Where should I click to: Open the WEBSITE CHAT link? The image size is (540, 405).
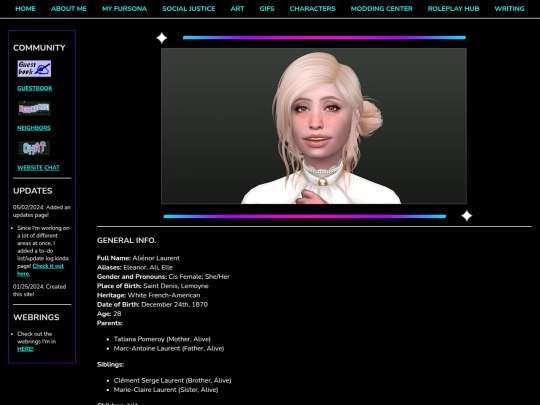(x=38, y=167)
